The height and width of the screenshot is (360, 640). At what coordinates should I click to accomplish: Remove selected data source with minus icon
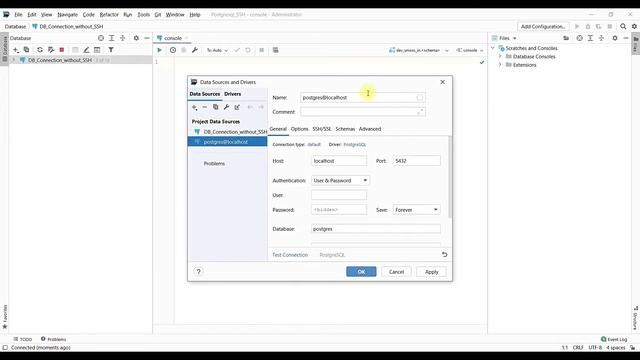(x=204, y=107)
